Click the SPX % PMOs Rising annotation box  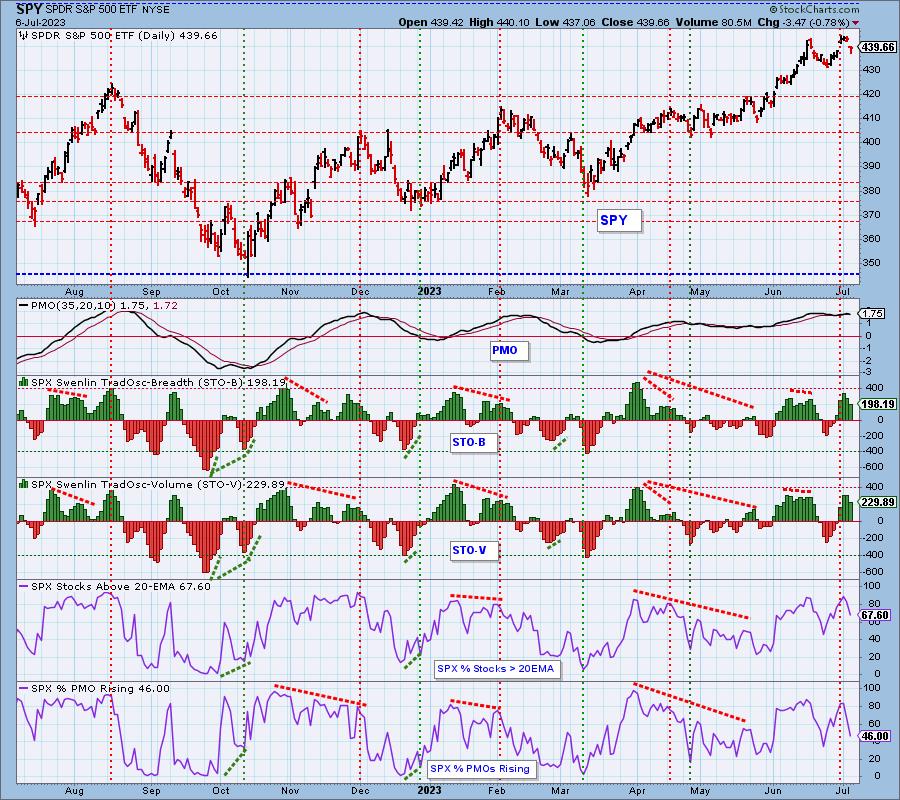click(480, 768)
